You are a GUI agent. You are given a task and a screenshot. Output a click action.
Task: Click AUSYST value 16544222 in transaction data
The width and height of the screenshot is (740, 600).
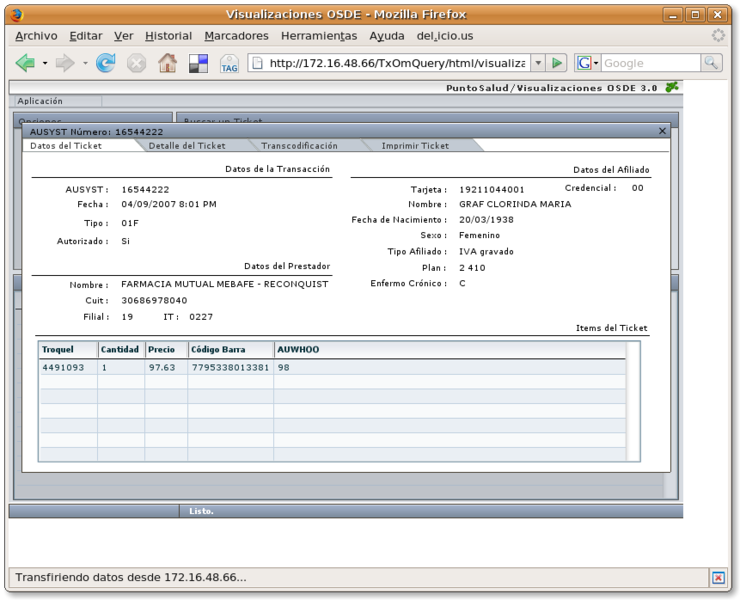click(x=145, y=190)
